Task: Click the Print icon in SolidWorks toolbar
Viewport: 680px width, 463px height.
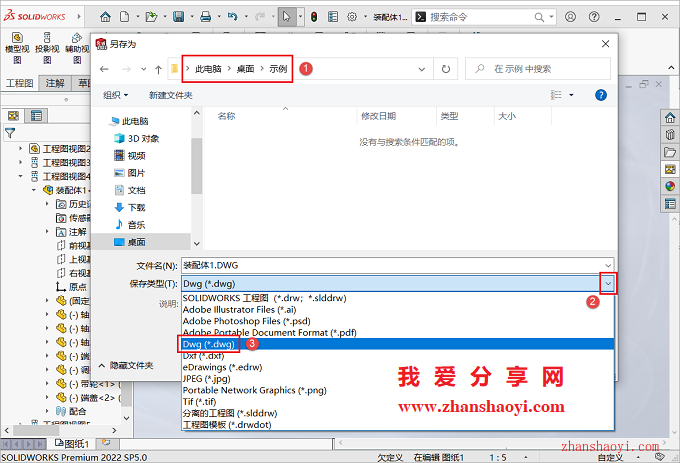Action: pyautogui.click(x=206, y=17)
